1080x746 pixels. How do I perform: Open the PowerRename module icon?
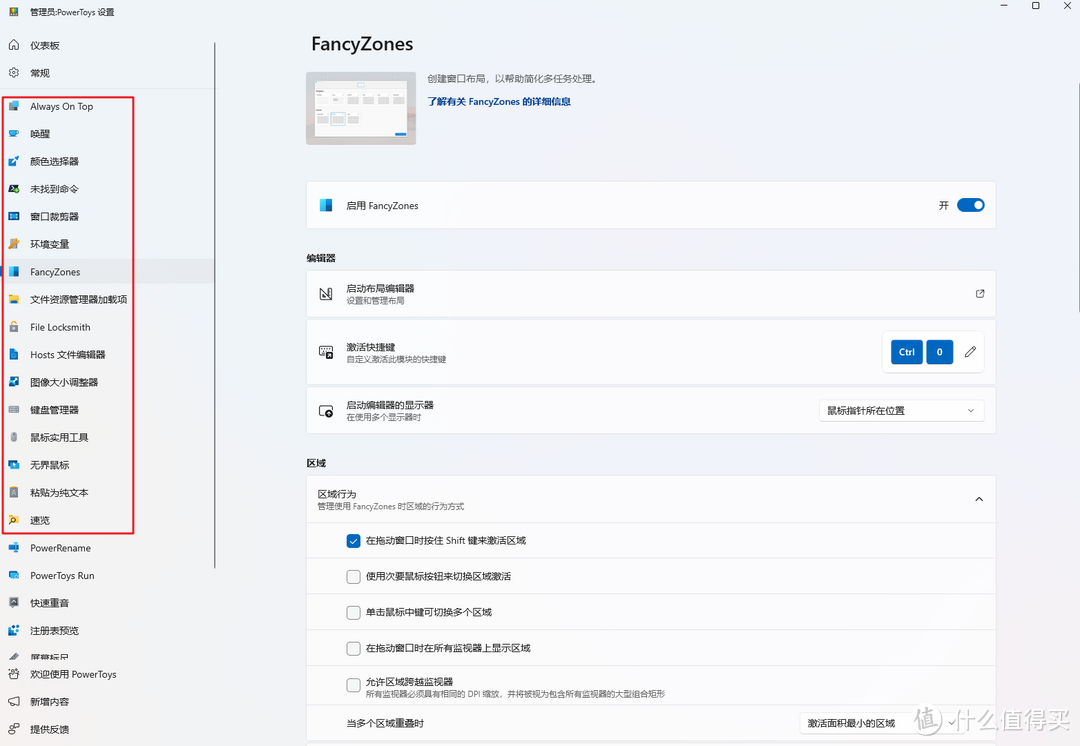(x=14, y=548)
